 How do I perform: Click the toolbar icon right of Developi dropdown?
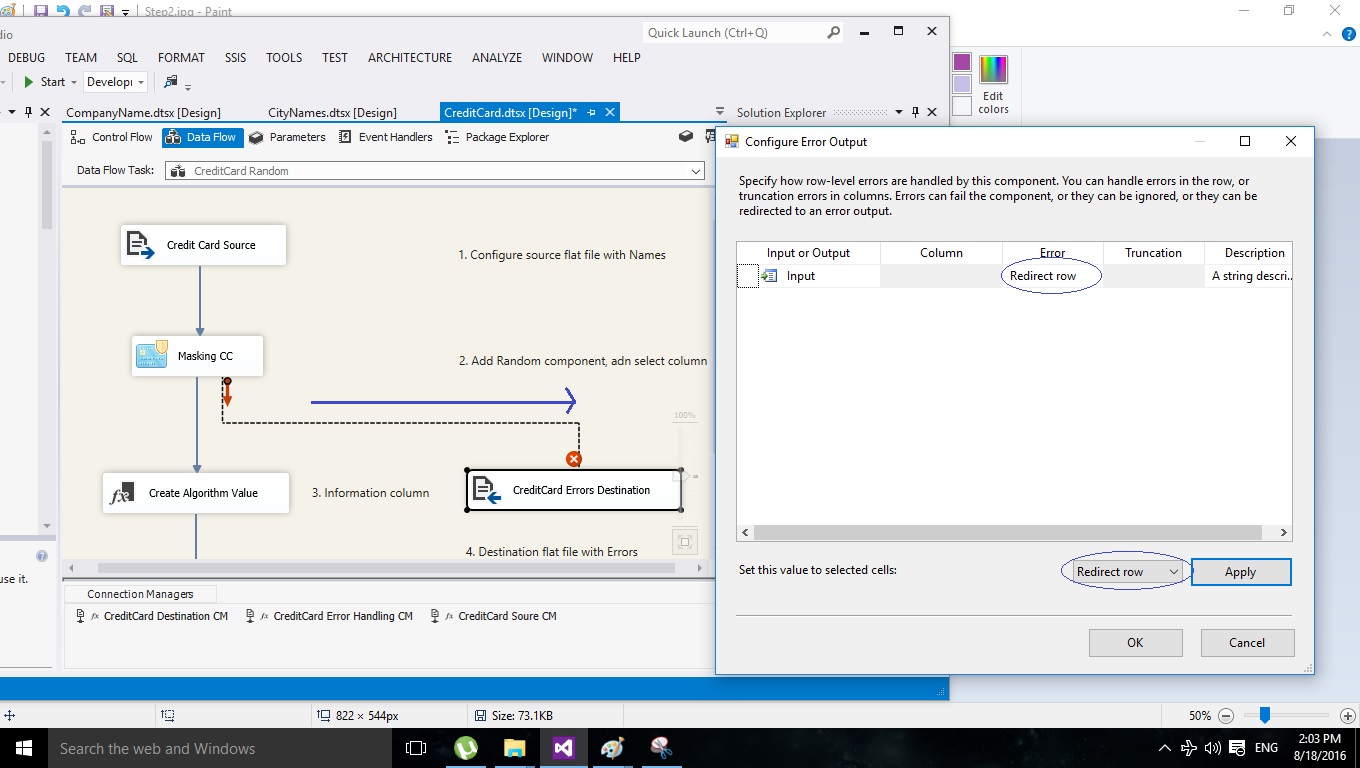pos(170,82)
